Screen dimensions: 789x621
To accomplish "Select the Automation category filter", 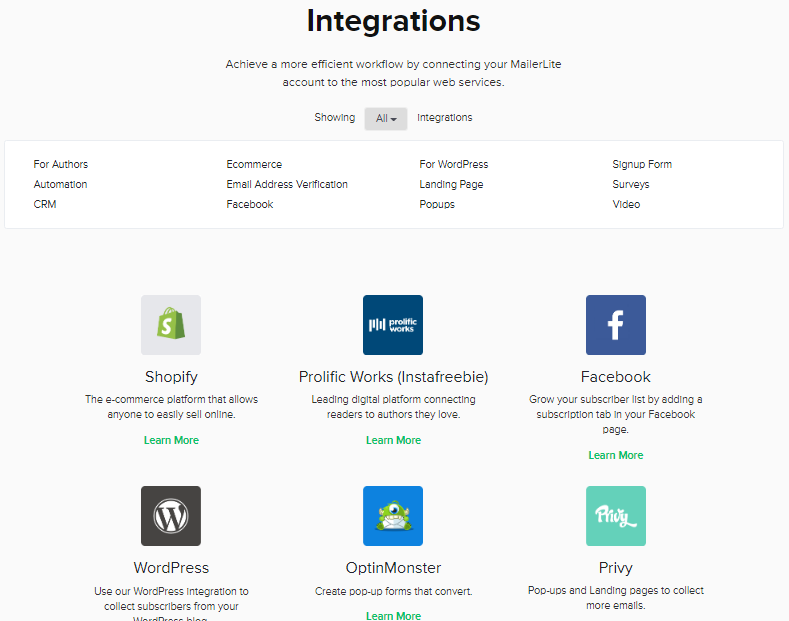I will tap(61, 184).
